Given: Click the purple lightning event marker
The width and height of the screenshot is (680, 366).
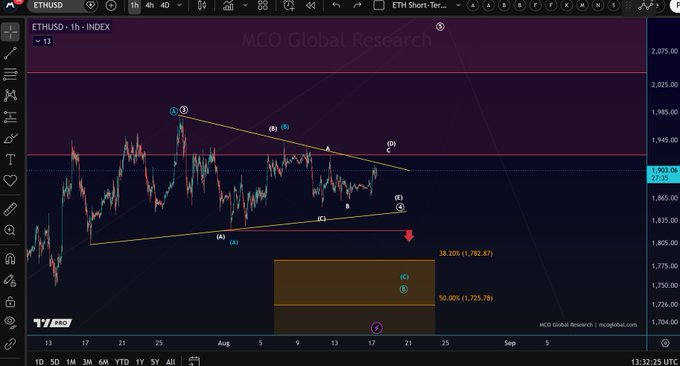Looking at the screenshot, I should (x=376, y=328).
